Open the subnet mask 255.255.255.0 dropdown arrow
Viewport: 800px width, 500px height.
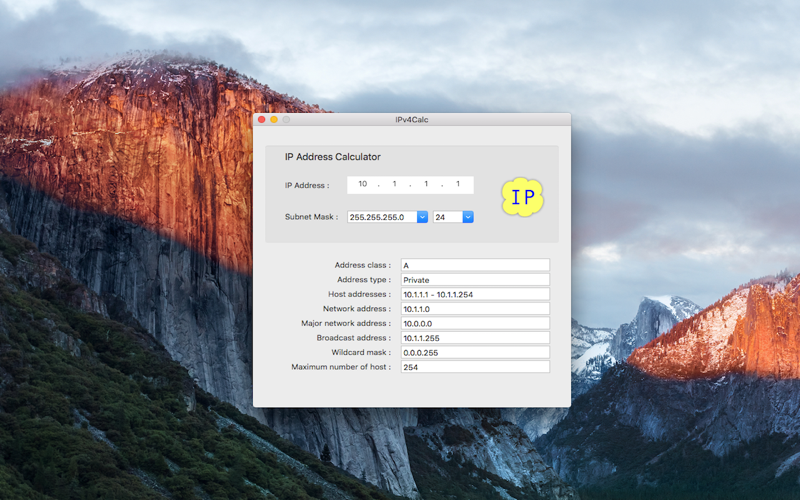click(x=422, y=217)
